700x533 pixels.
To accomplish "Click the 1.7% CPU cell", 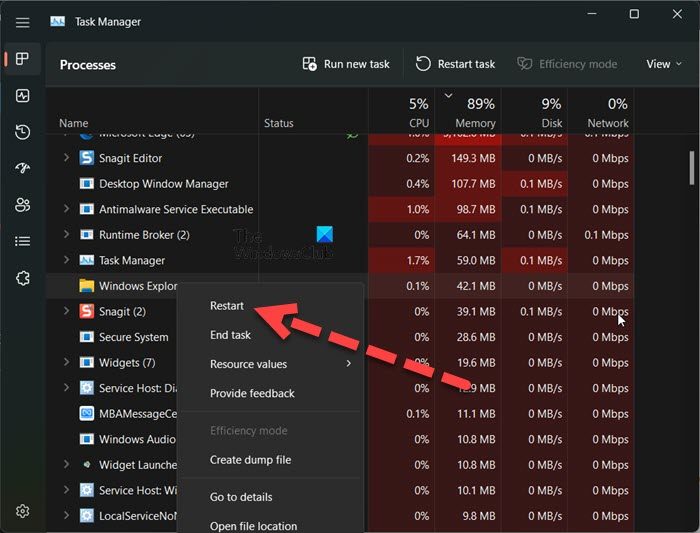I will pos(401,260).
